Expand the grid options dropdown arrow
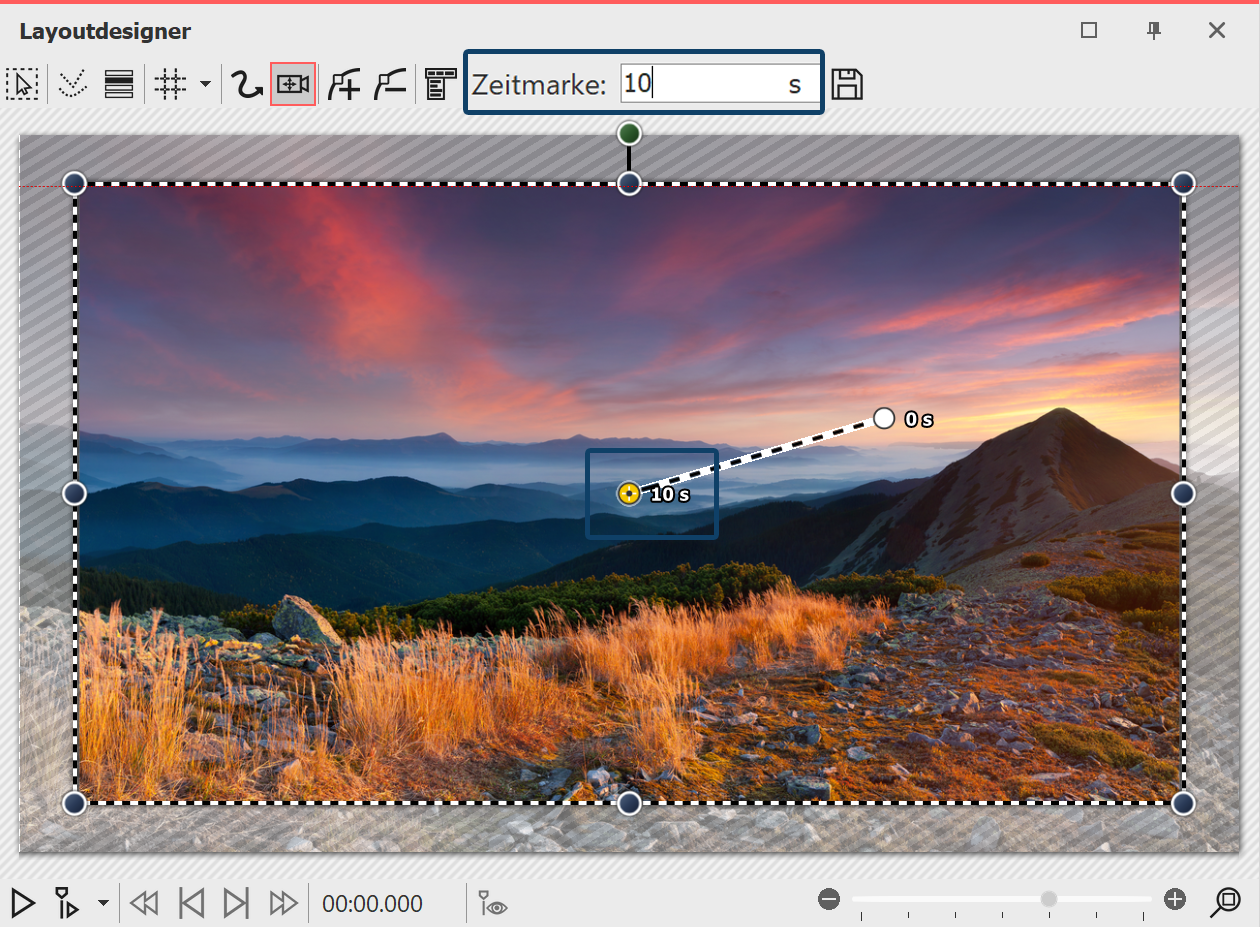Viewport: 1260px width, 927px height. coord(205,85)
